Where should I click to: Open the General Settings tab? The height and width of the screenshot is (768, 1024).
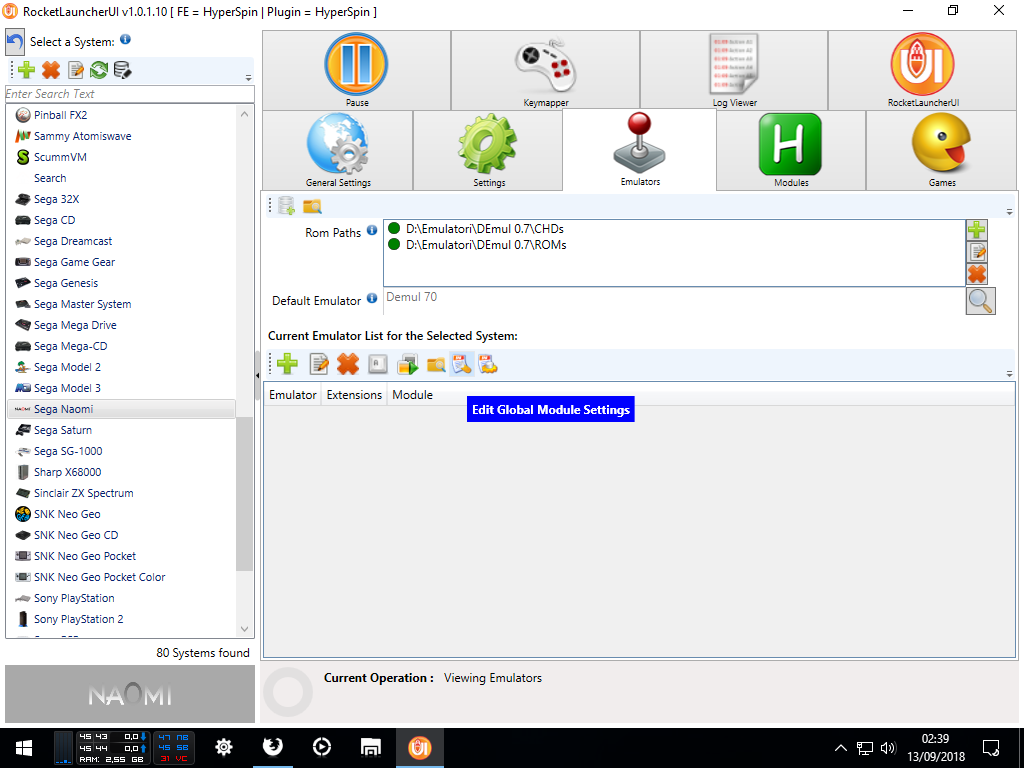click(338, 151)
